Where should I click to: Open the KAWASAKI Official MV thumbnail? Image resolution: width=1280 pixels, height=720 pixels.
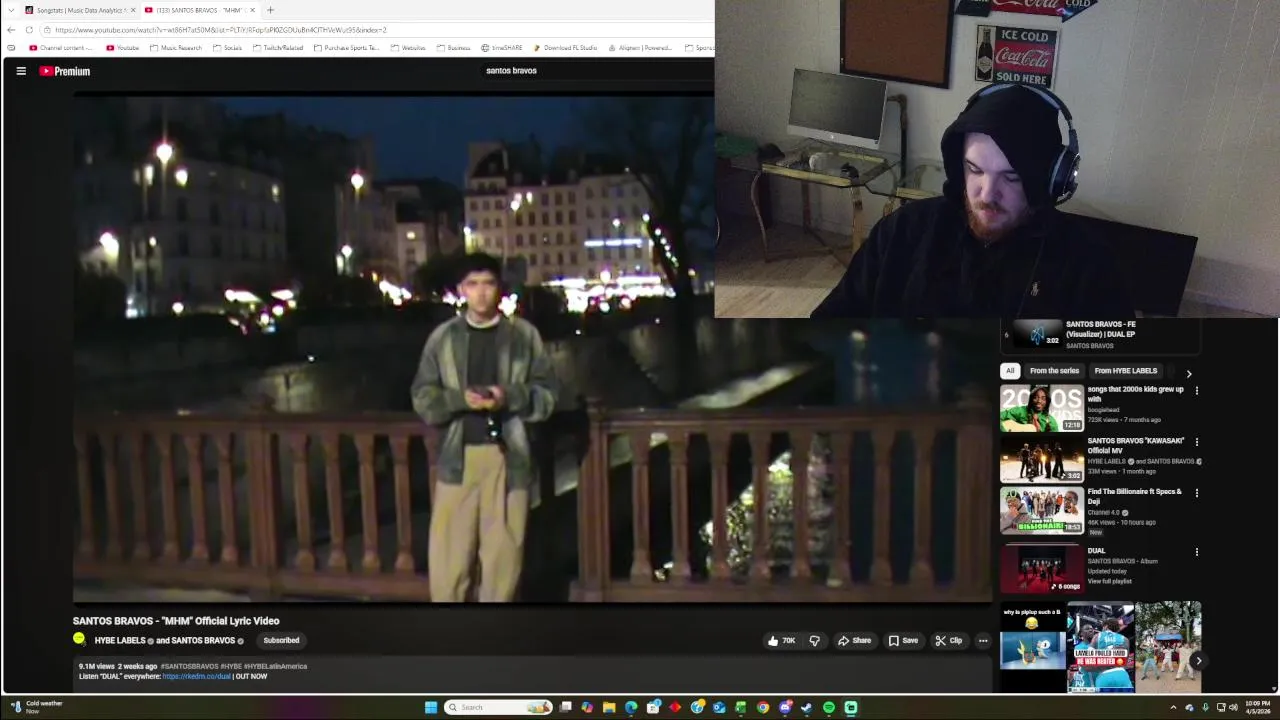click(1042, 460)
